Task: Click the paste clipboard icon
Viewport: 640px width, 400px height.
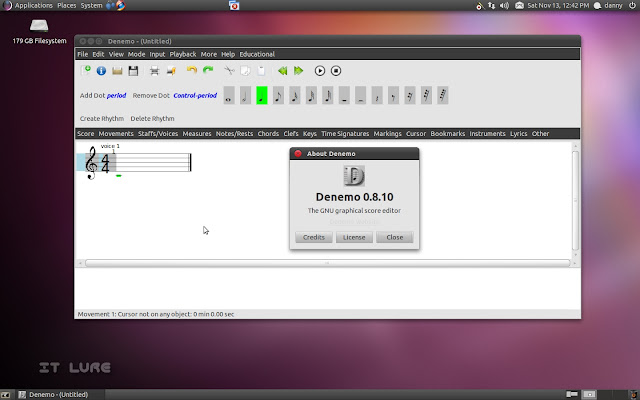Action: tap(261, 71)
